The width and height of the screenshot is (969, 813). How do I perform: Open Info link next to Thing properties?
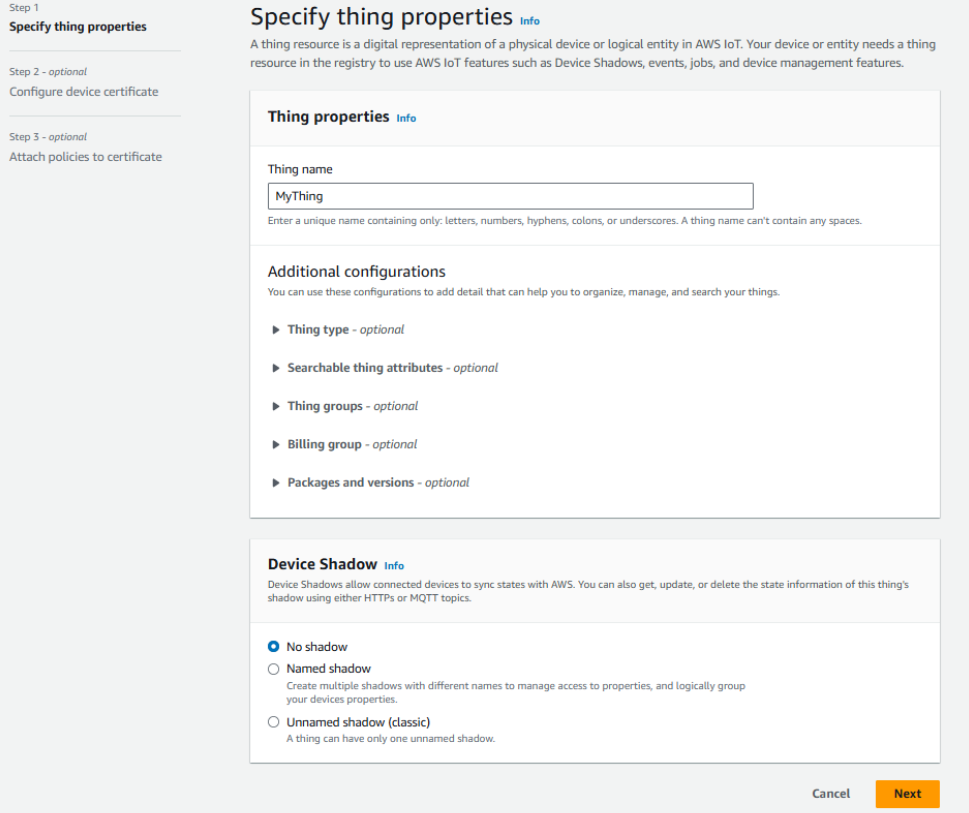pos(406,118)
